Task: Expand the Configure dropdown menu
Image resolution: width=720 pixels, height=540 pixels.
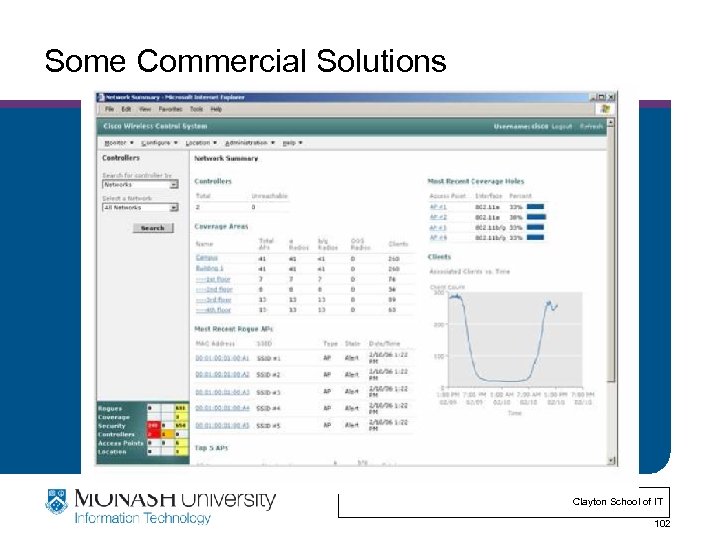Action: pyautogui.click(x=159, y=143)
